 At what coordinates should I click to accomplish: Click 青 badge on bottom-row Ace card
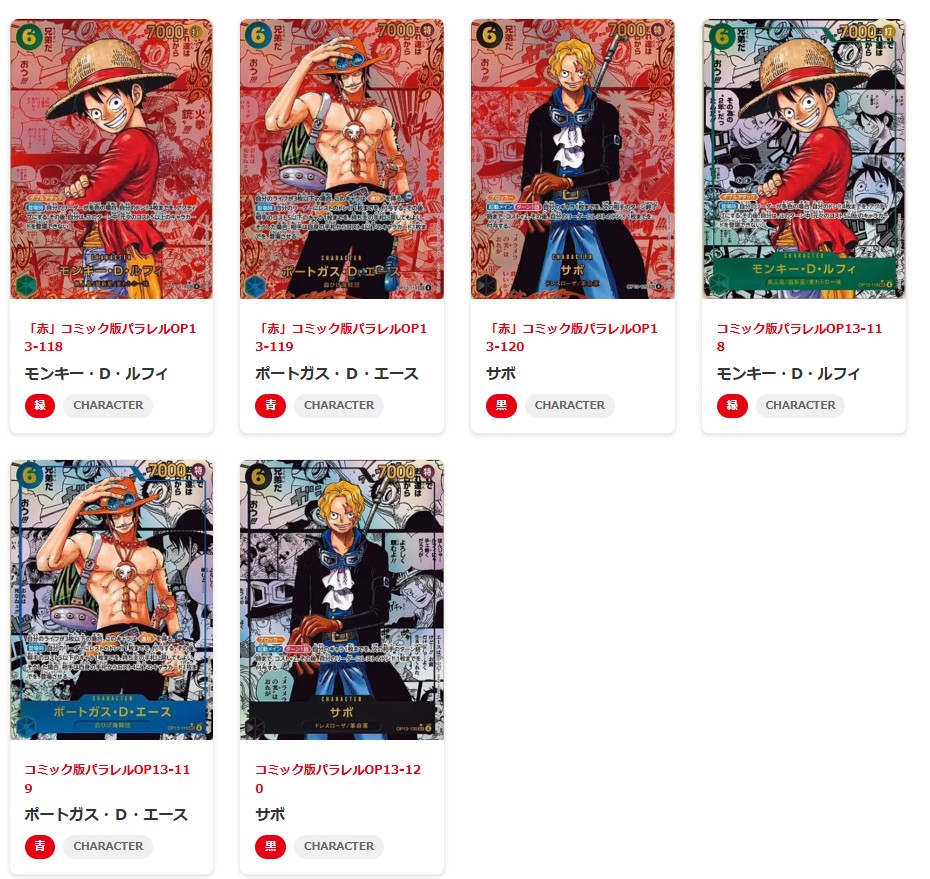(x=40, y=846)
